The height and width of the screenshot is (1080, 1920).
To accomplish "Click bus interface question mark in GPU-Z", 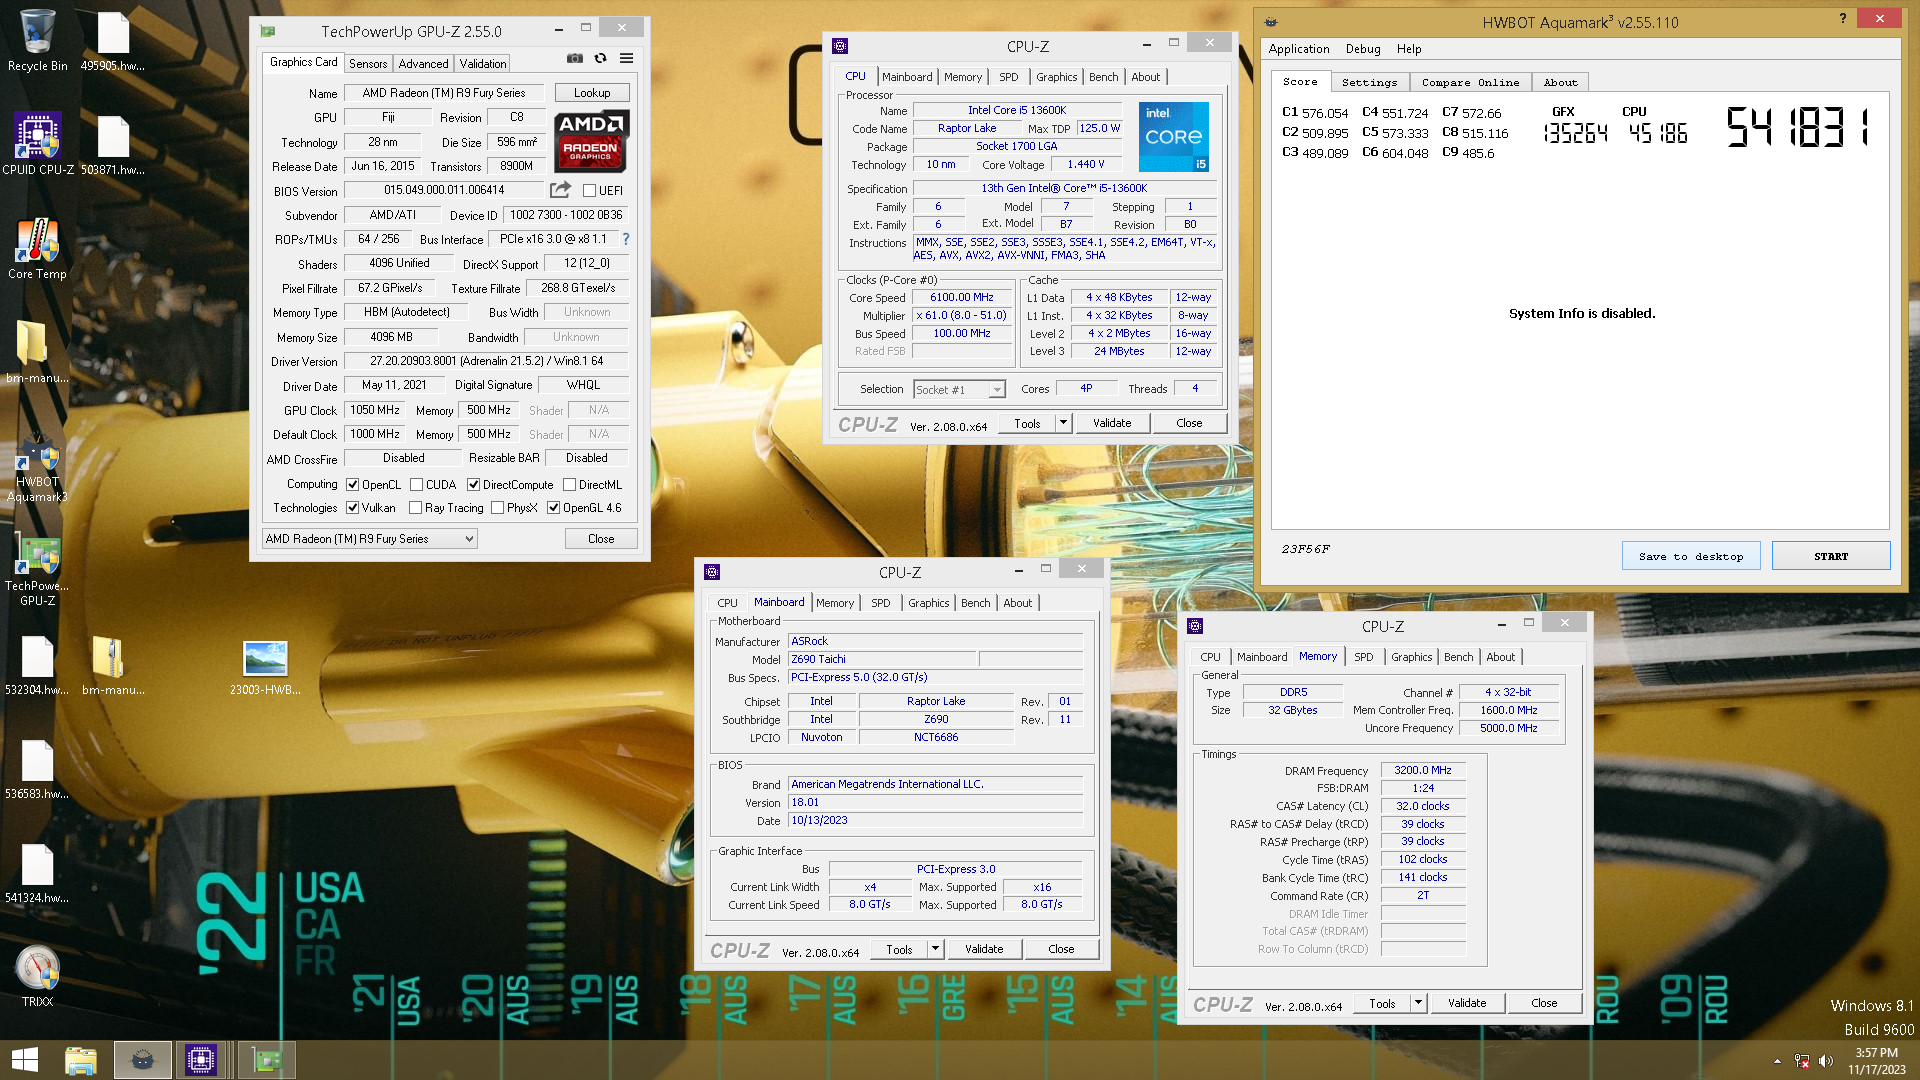I will [x=626, y=239].
